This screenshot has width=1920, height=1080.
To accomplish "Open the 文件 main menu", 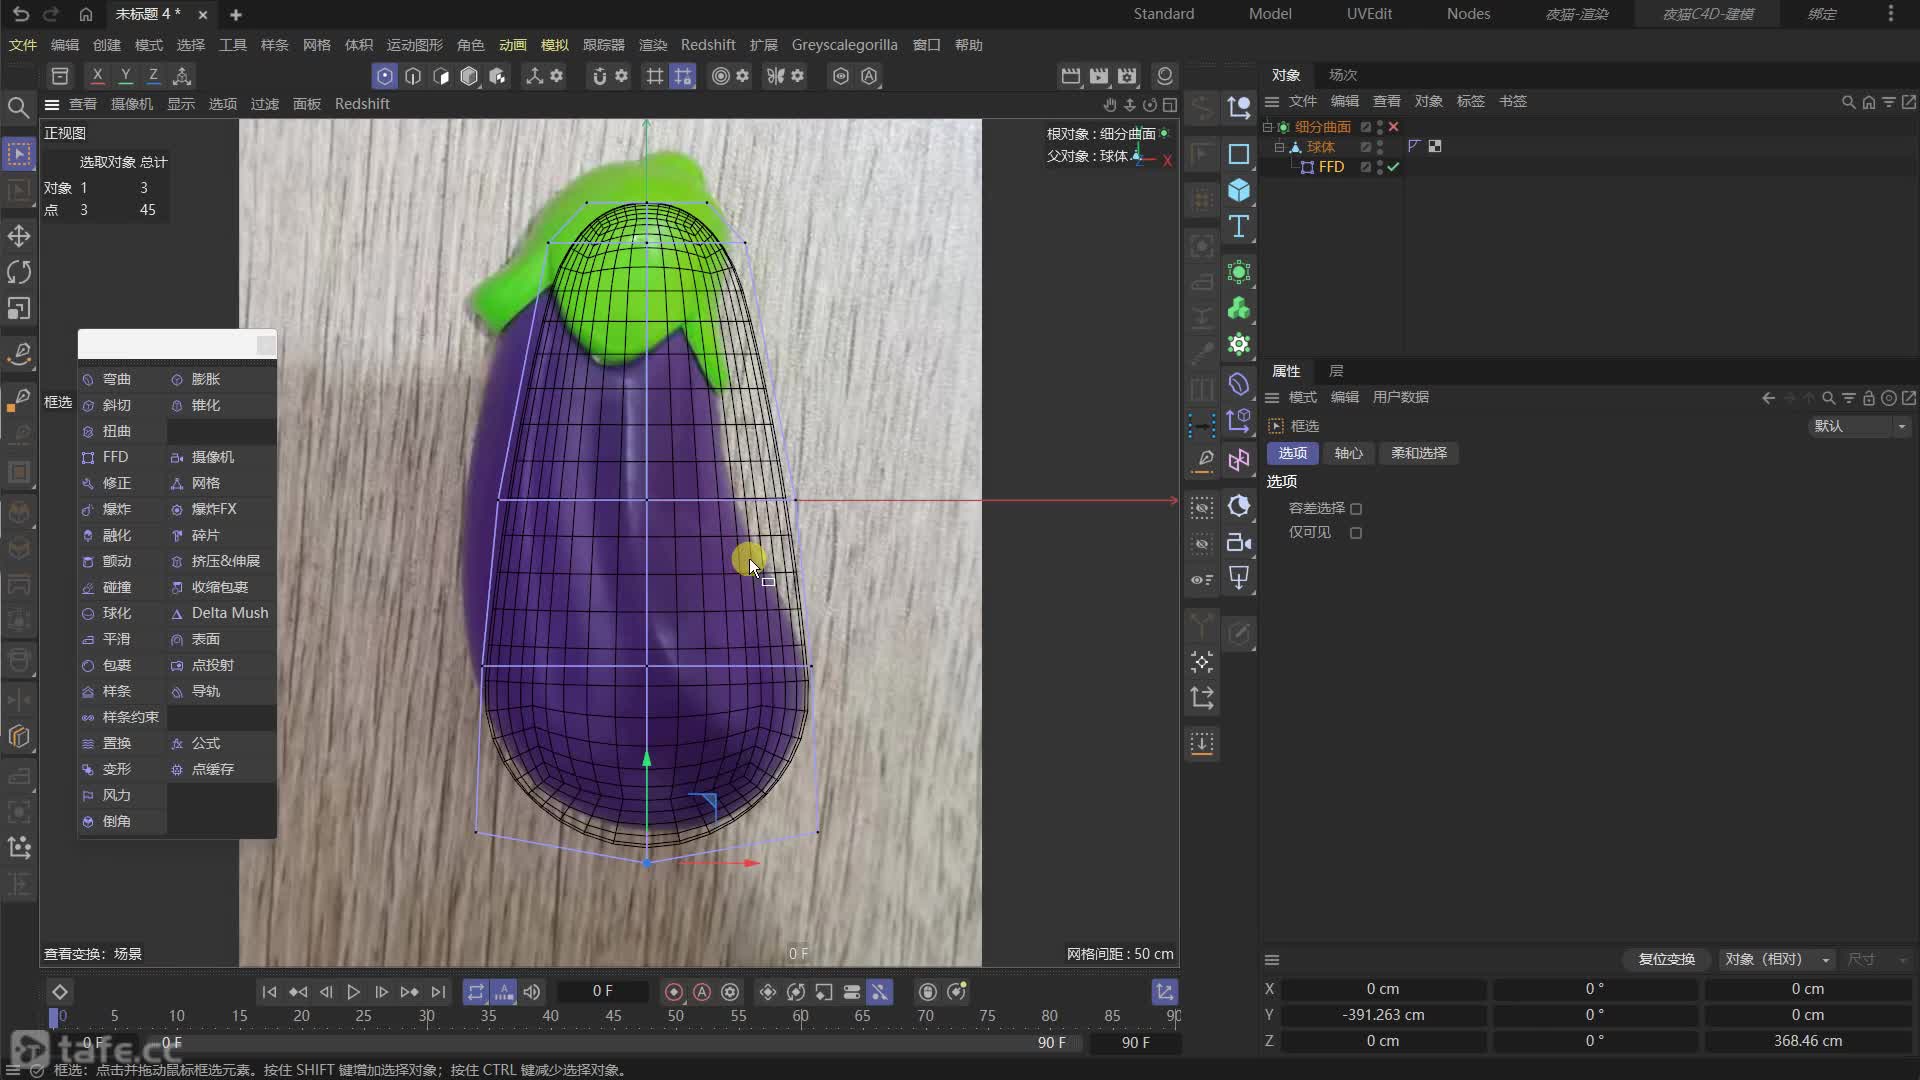I will (x=23, y=45).
